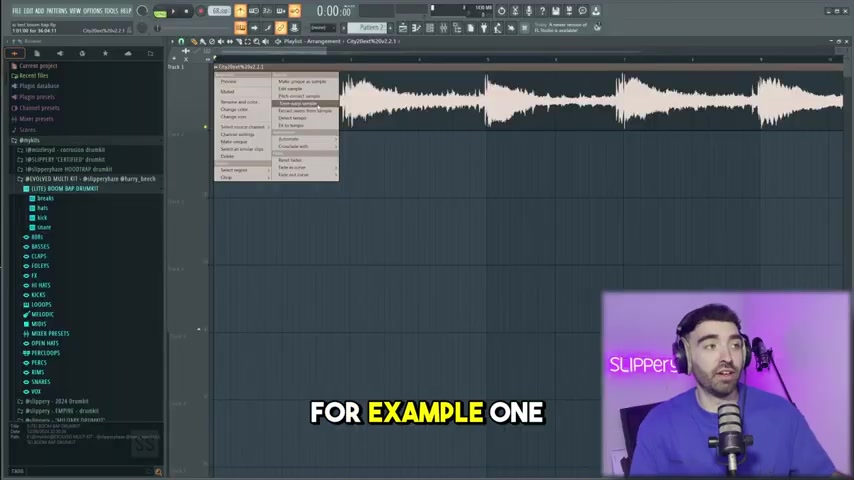
Task: Select the playlist pencil draw tool
Action: coord(194,41)
